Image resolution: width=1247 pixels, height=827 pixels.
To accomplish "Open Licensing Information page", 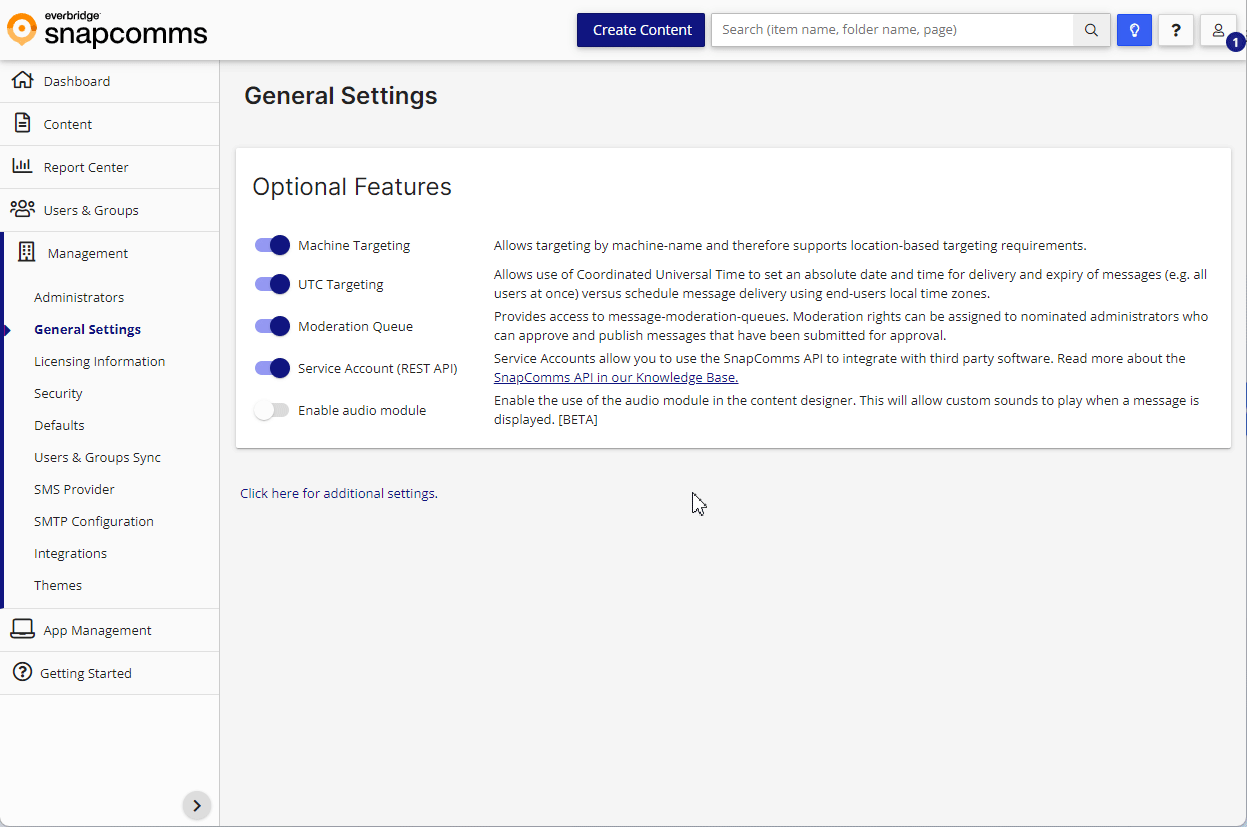I will click(99, 361).
